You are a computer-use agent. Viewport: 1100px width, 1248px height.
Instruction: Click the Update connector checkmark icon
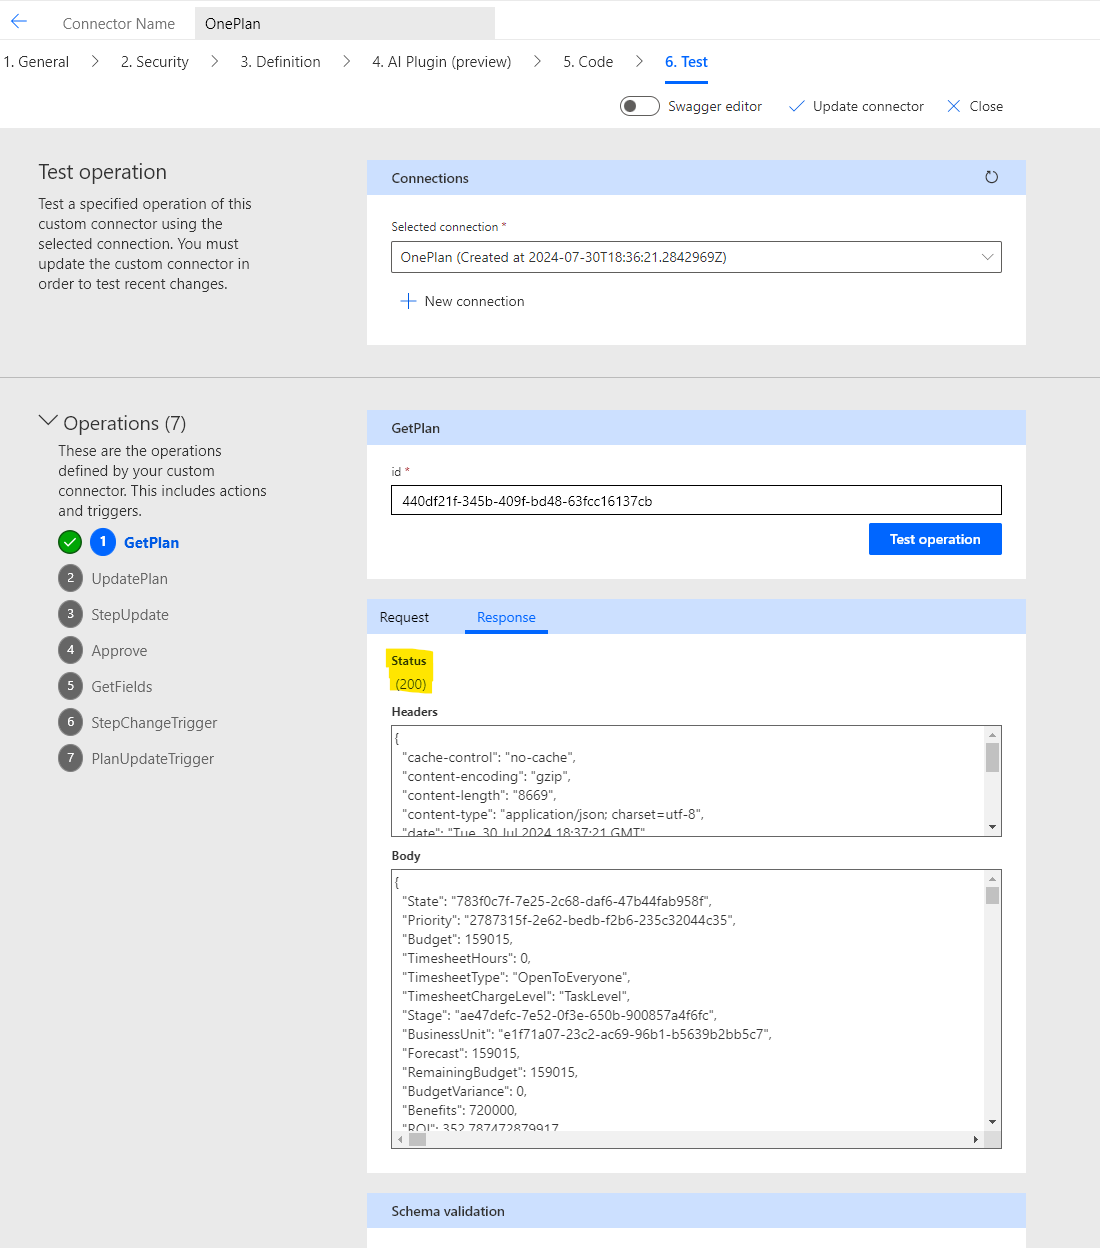pyautogui.click(x=797, y=106)
